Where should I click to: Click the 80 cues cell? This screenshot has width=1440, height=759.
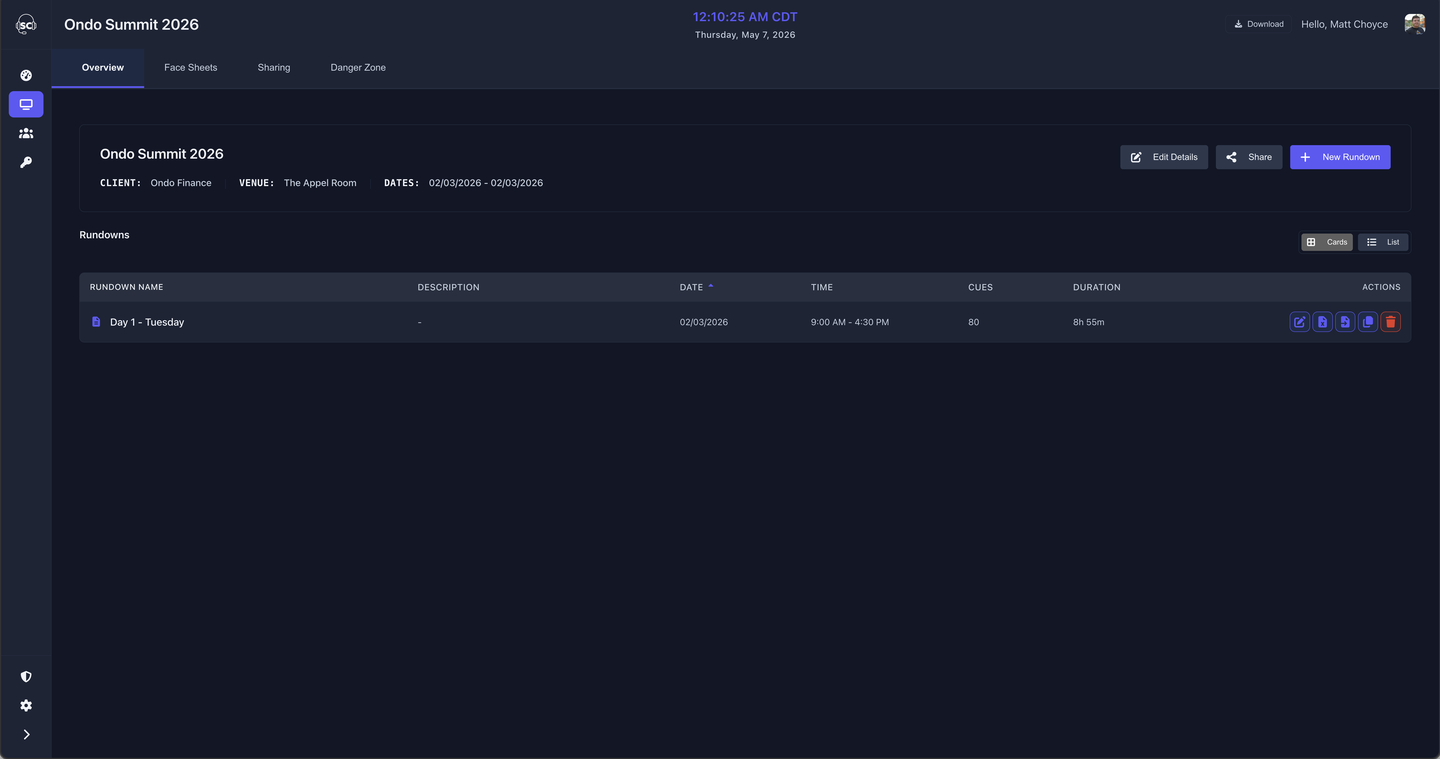click(974, 322)
